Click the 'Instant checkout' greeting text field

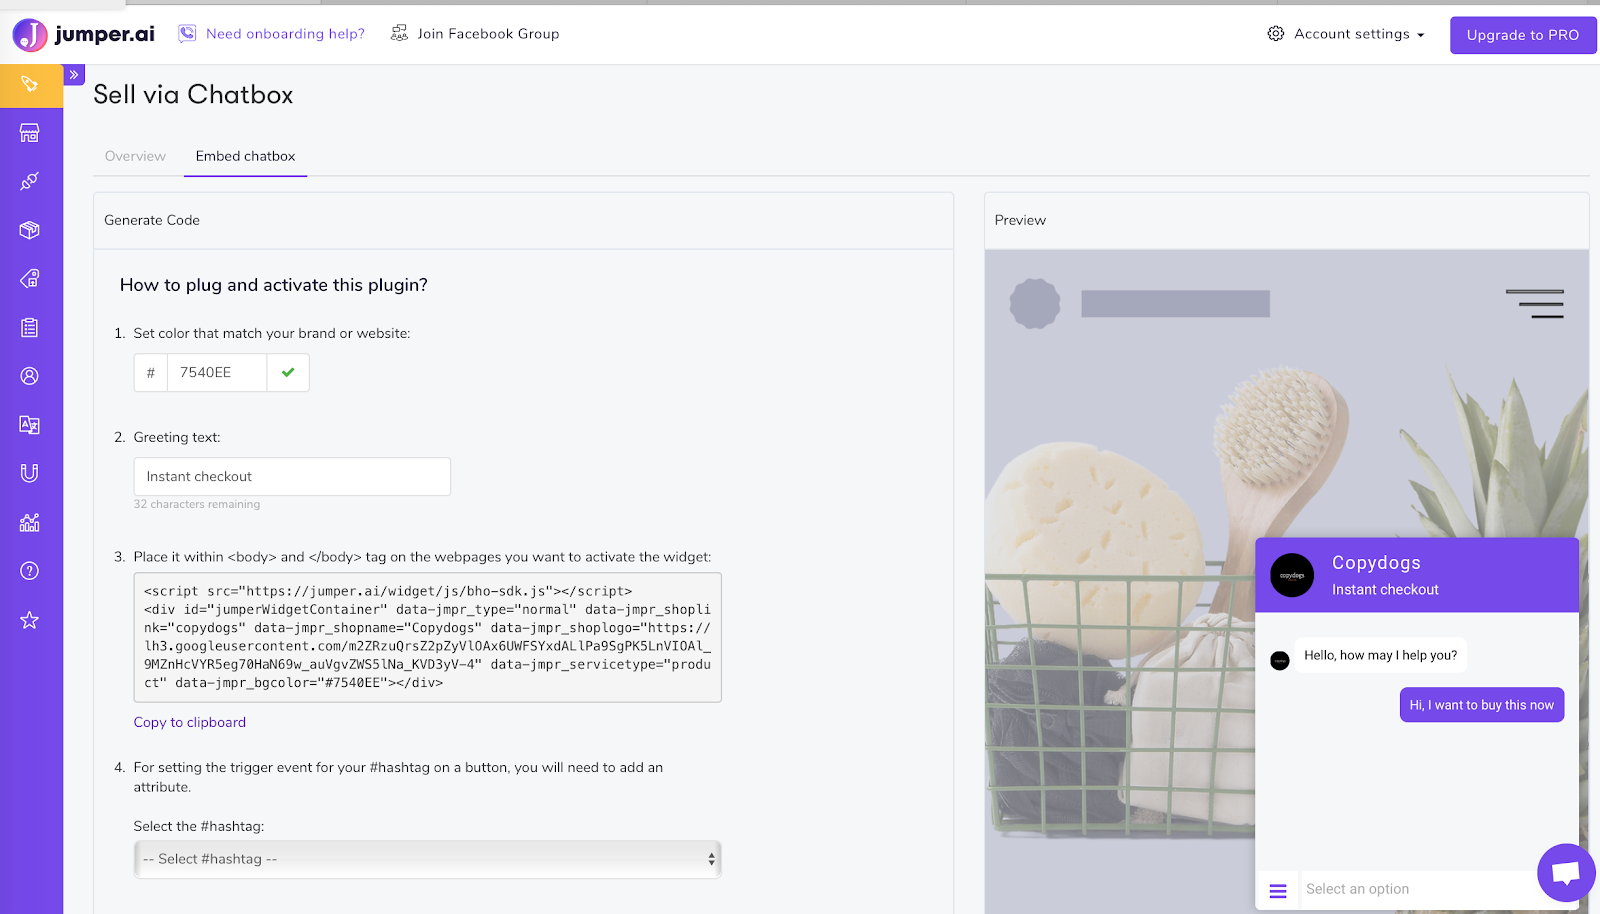coord(292,477)
